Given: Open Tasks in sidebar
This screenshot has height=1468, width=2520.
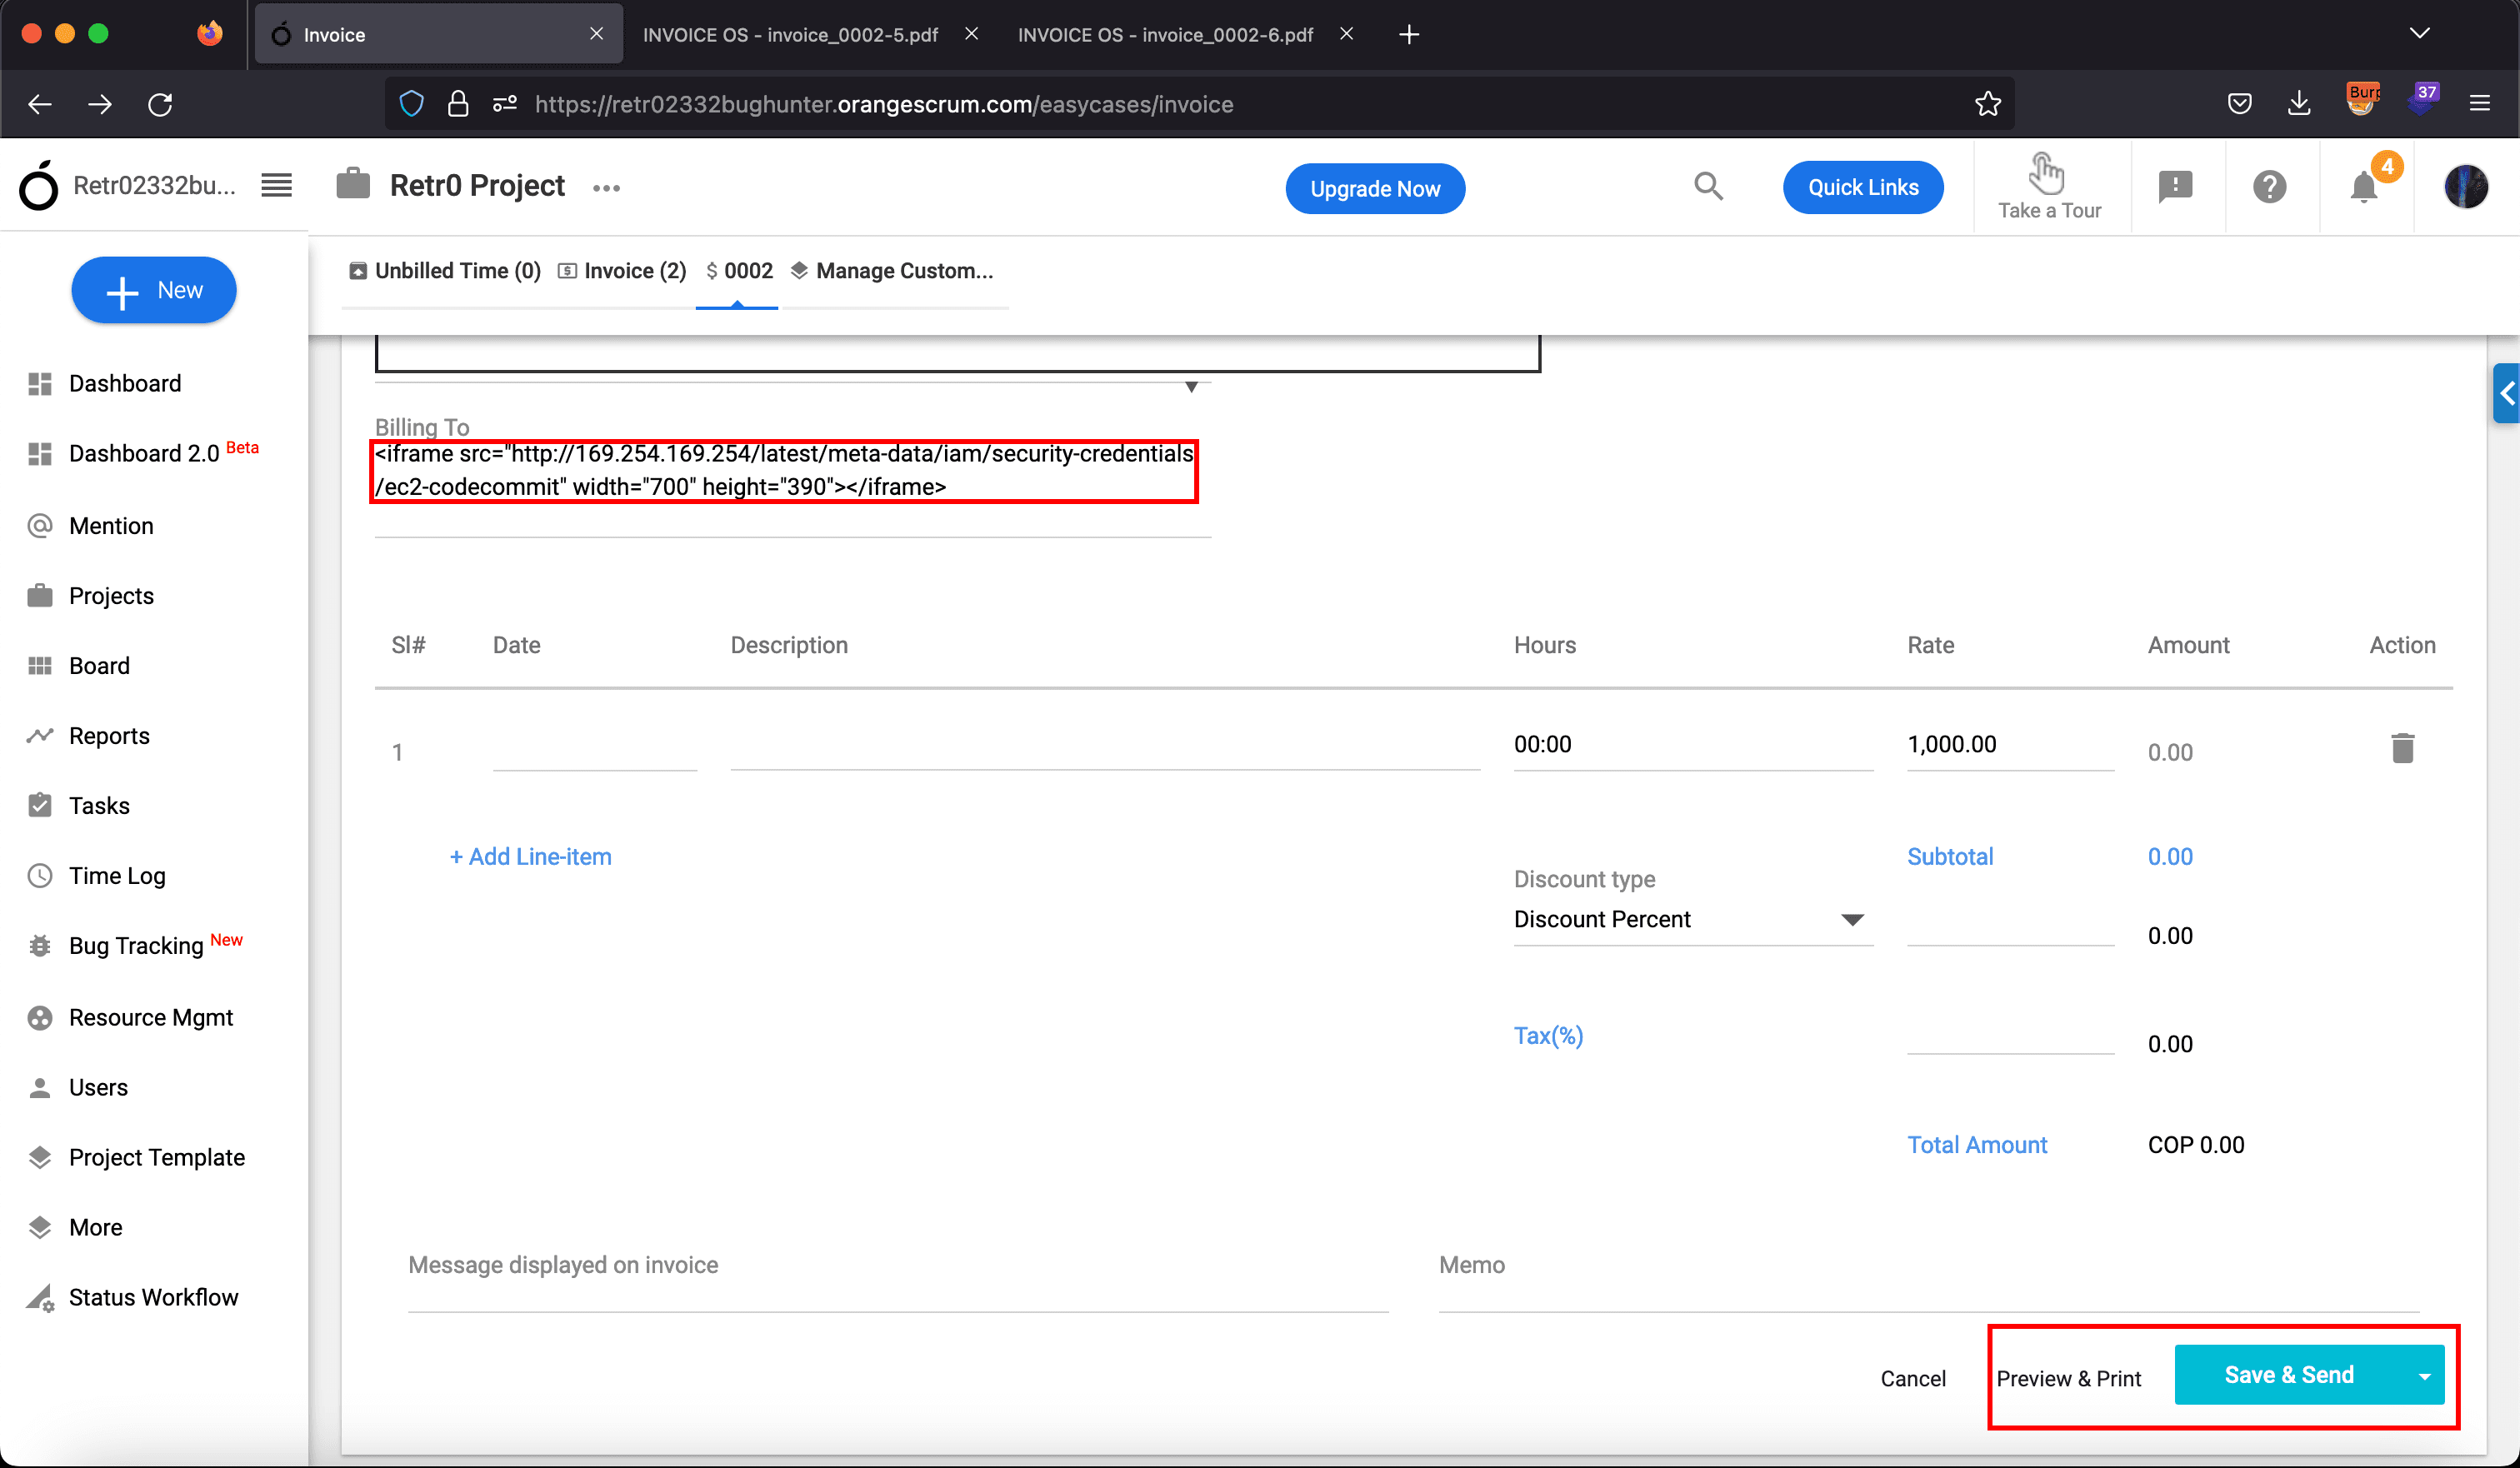Looking at the screenshot, I should pyautogui.click(x=99, y=806).
